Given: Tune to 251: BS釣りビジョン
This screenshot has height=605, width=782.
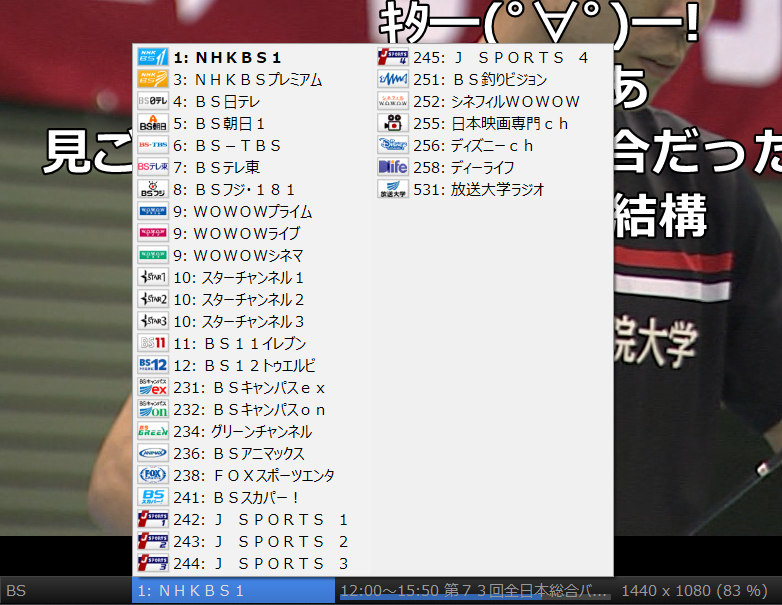Looking at the screenshot, I should point(493,79).
